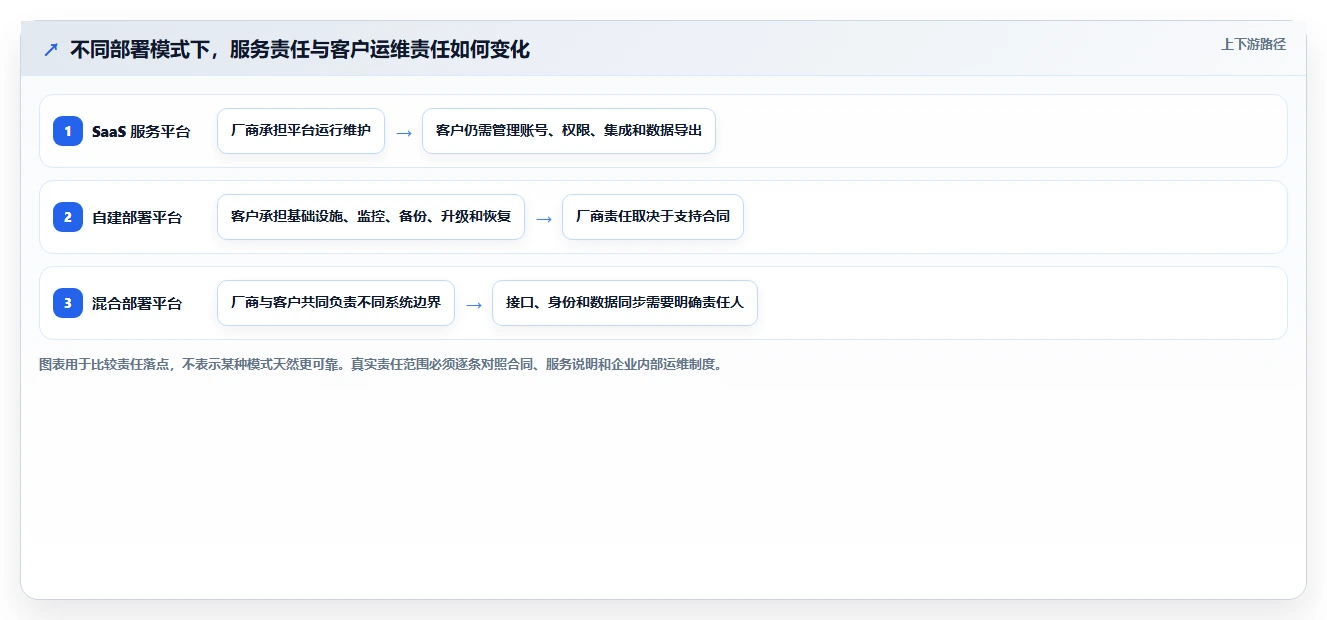Image resolution: width=1327 pixels, height=620 pixels.
Task: Click the 厂商责任取决于支持合同 box
Action: click(653, 217)
